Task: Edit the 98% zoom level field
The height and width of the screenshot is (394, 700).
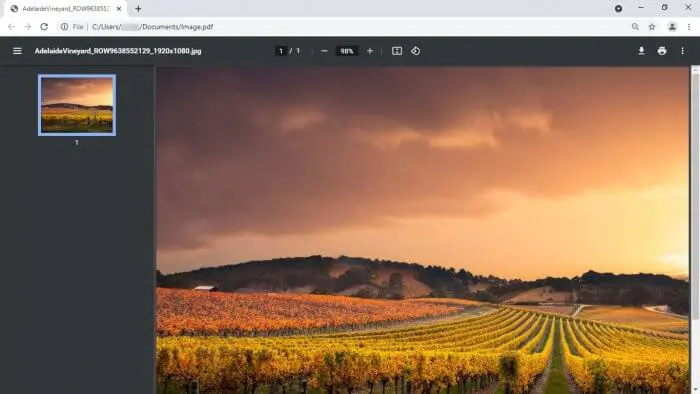Action: click(346, 51)
